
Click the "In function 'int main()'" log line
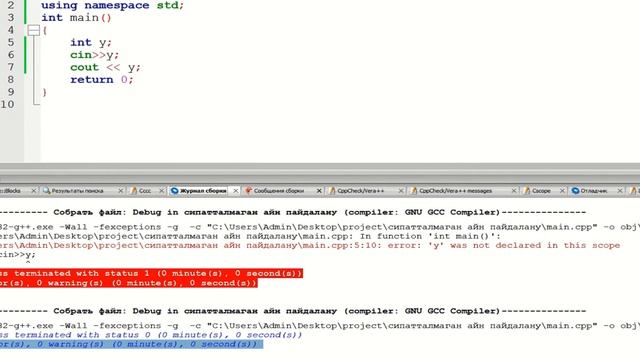point(250,236)
